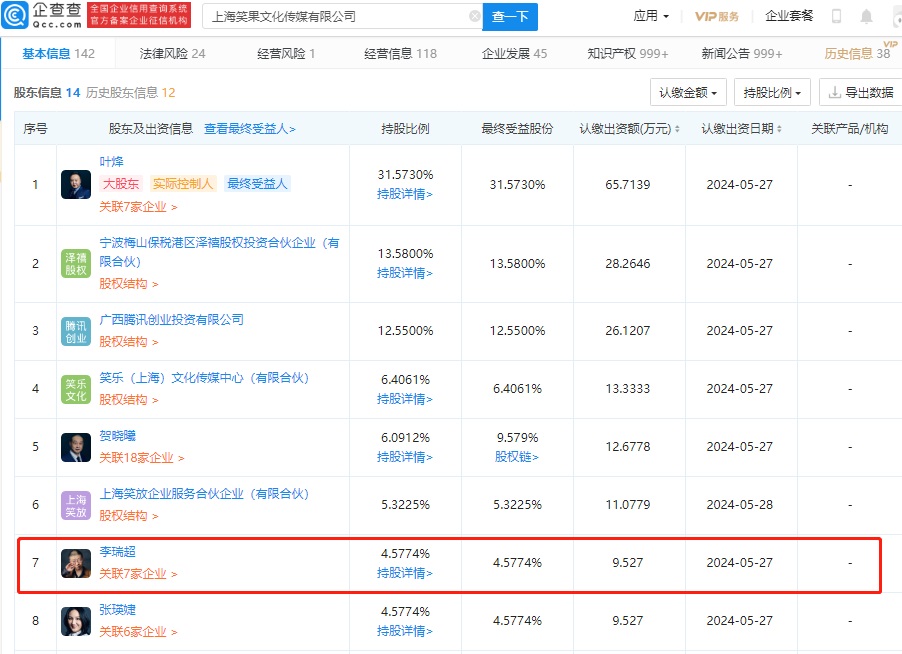The height and width of the screenshot is (654, 902).
Task: Sort by 认缴出资日期 column arrows
Action: click(779, 129)
